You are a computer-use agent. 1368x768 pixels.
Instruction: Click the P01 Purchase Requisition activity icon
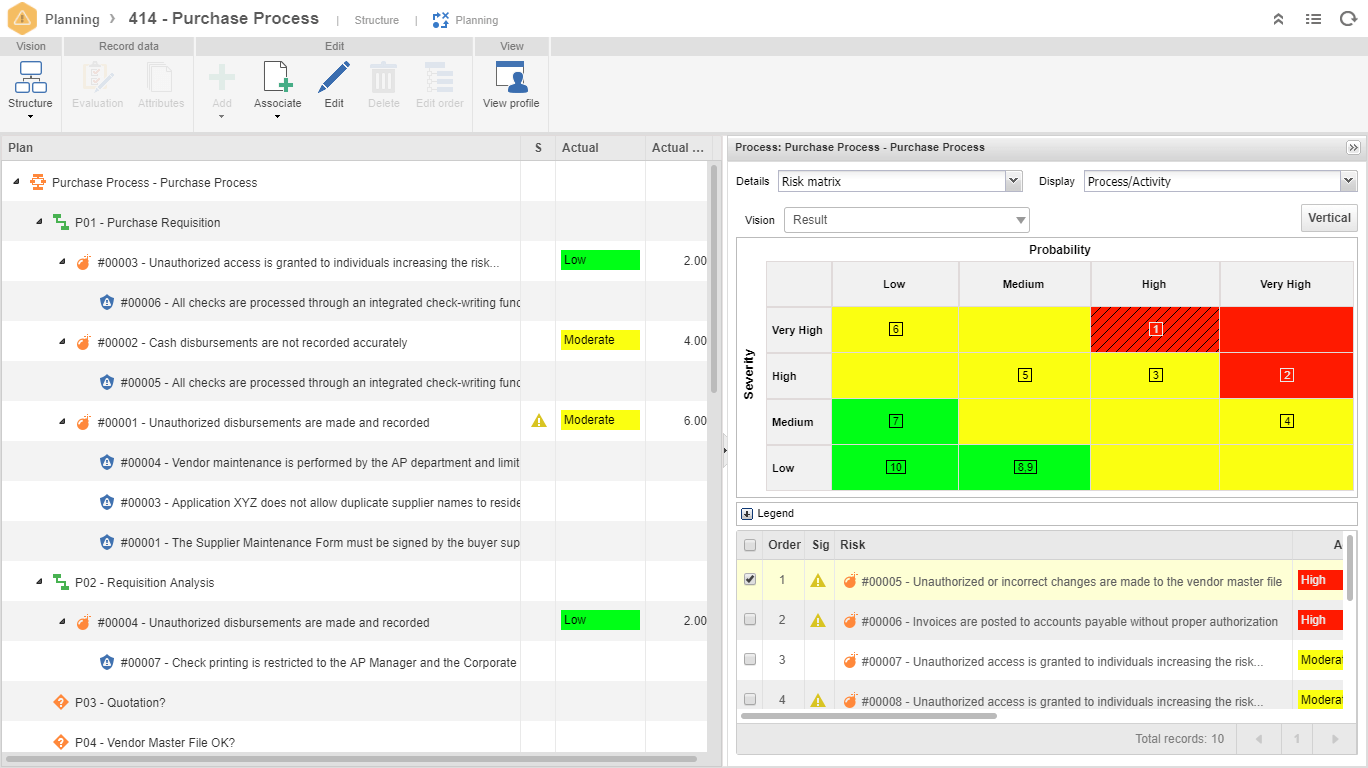[x=61, y=222]
